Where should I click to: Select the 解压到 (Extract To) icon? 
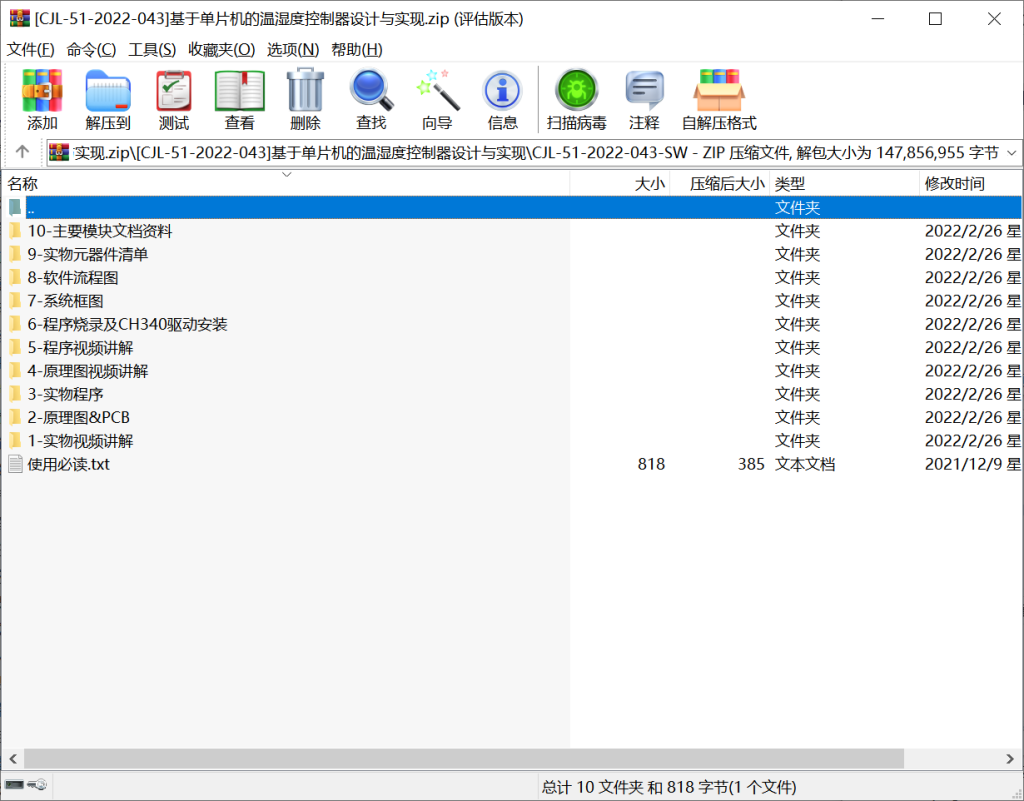click(108, 95)
